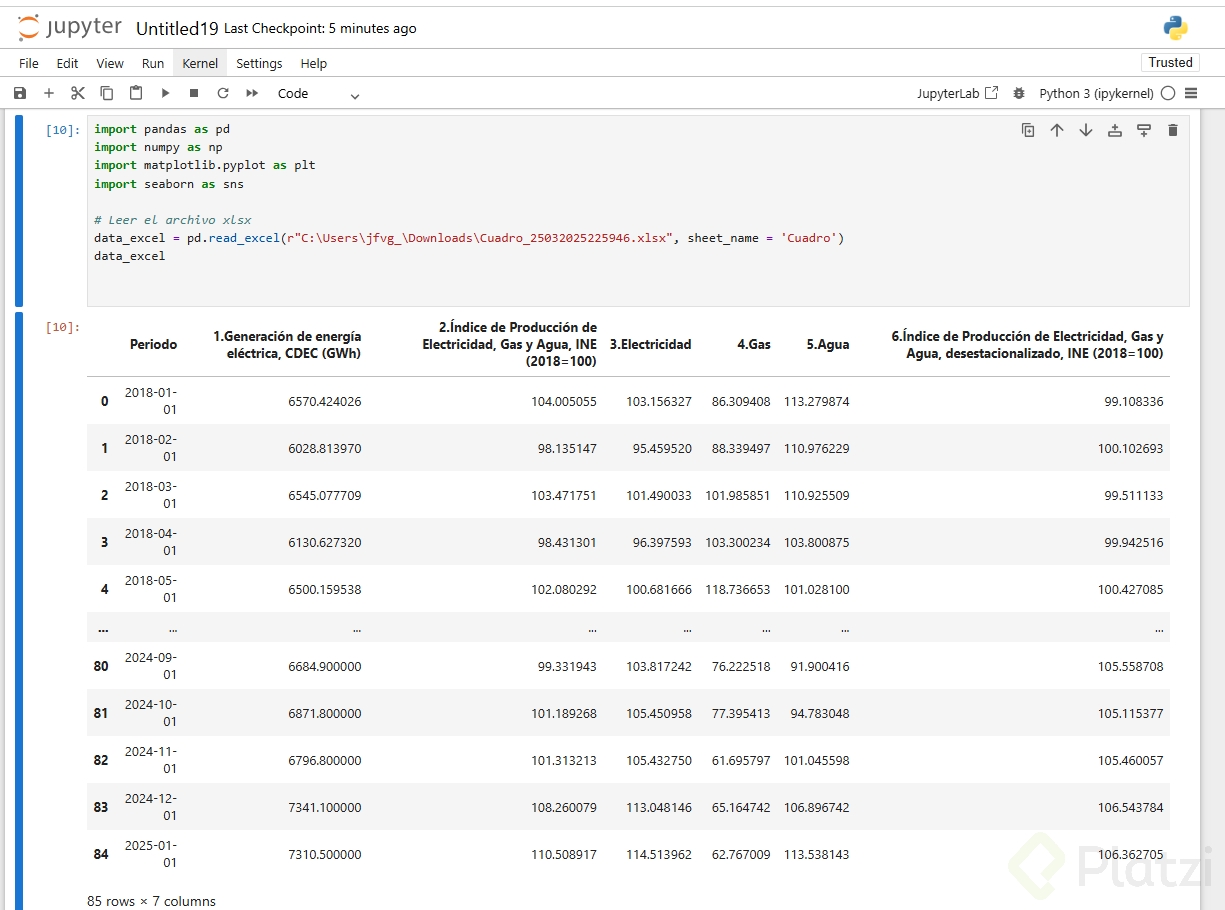1225x910 pixels.
Task: Cut the selected cell with scissors icon
Action: coord(78,93)
